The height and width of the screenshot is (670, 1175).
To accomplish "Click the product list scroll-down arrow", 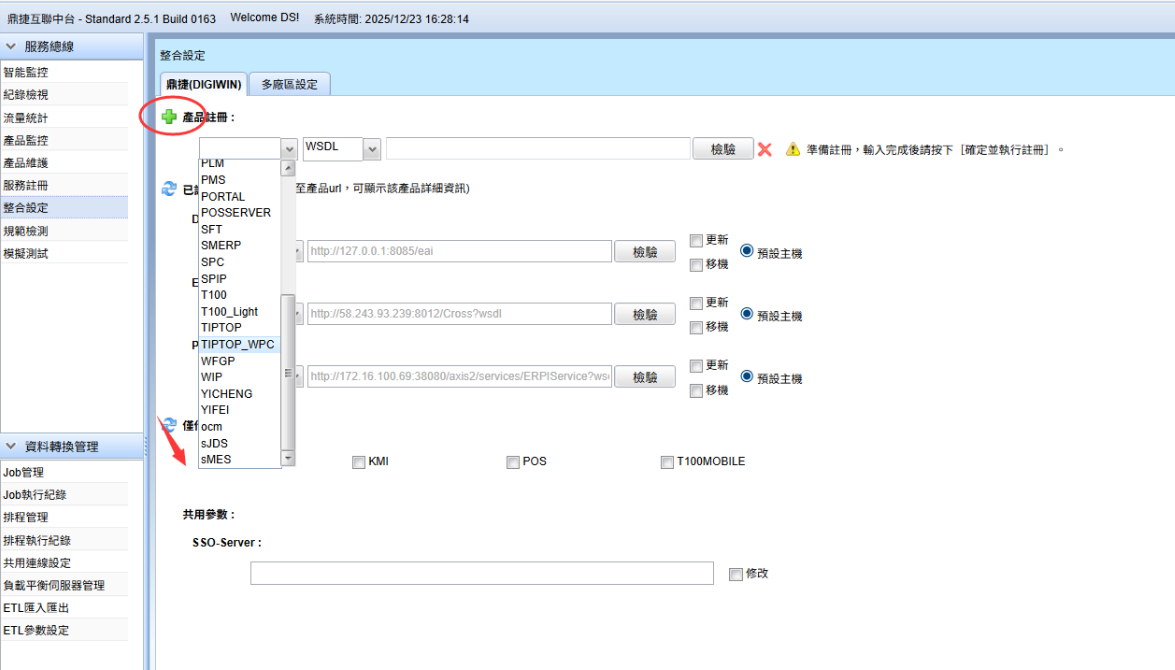I will coord(289,458).
